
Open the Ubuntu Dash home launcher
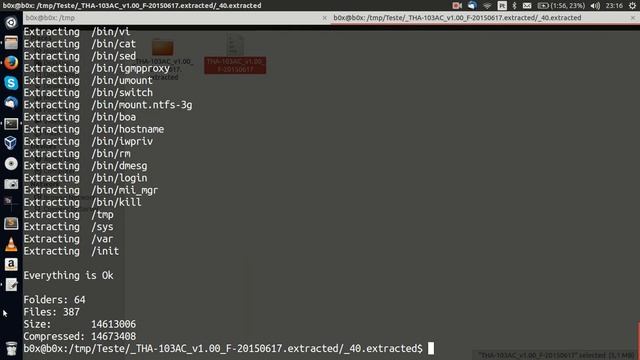[11, 22]
